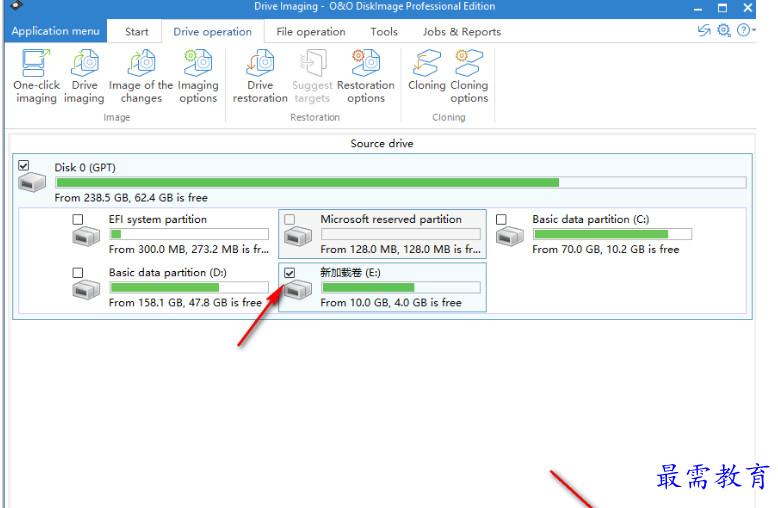Open Restoration options
778x508 pixels.
click(x=366, y=76)
